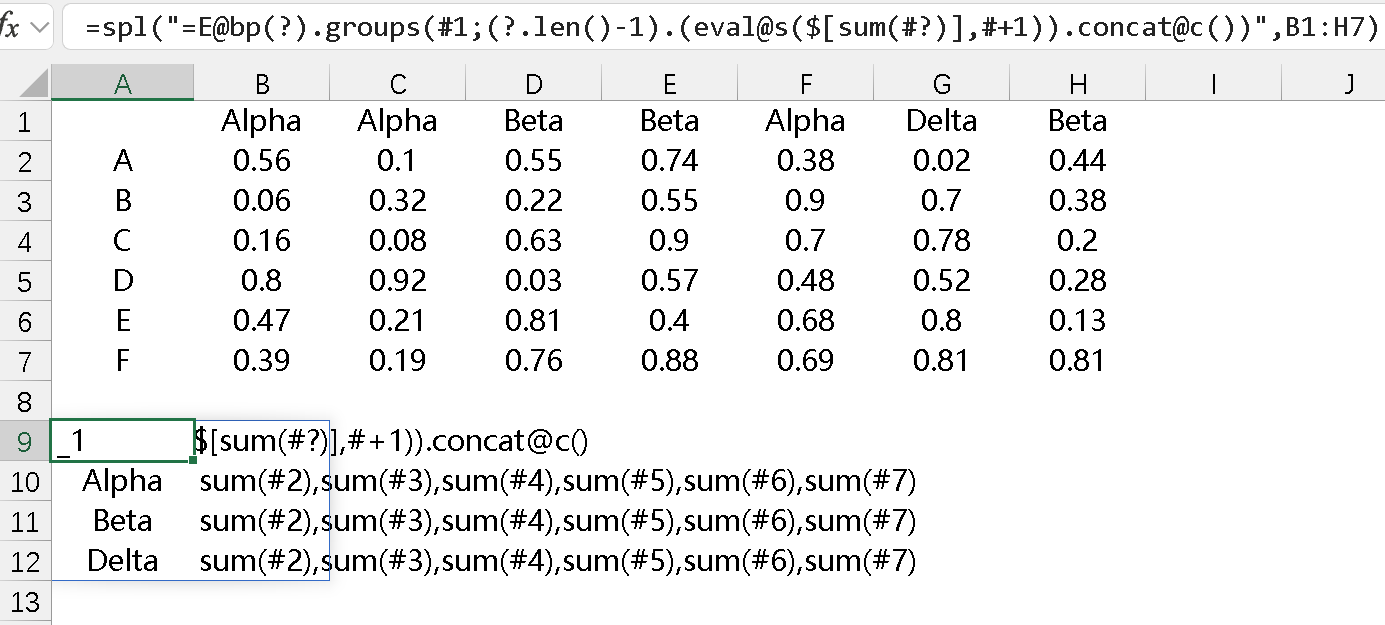Click the Alpha label in cell A10
Viewport: 1385px width, 625px height.
coord(123,482)
